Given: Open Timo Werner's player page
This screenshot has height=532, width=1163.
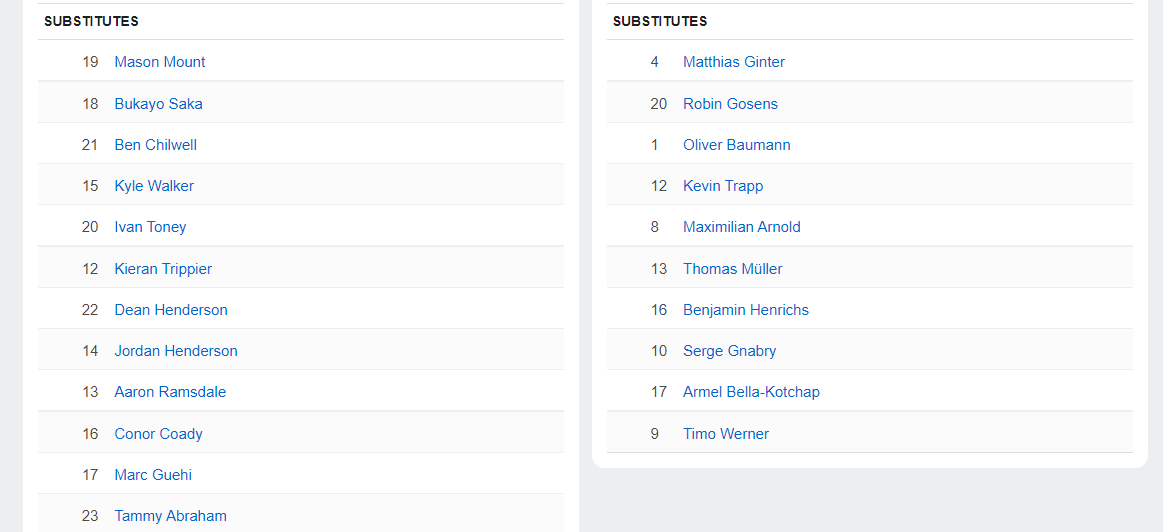Looking at the screenshot, I should tap(726, 434).
